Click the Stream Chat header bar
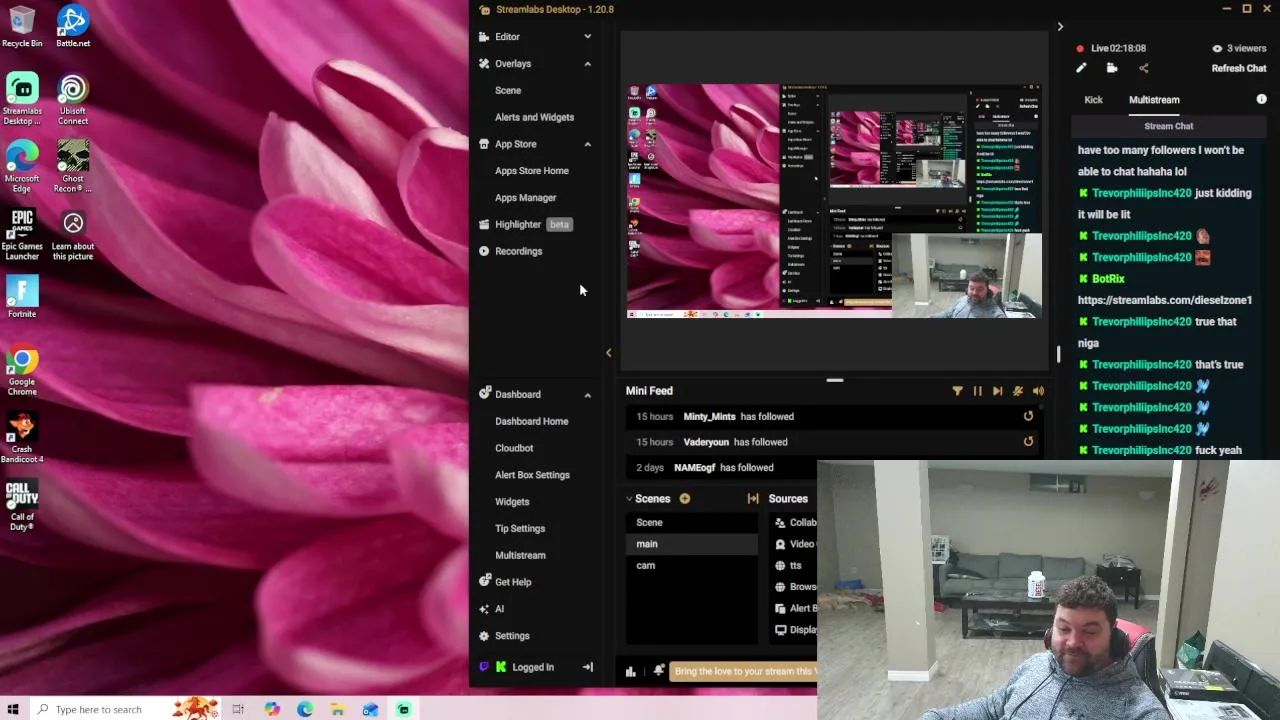The width and height of the screenshot is (1280, 720). click(x=1168, y=126)
